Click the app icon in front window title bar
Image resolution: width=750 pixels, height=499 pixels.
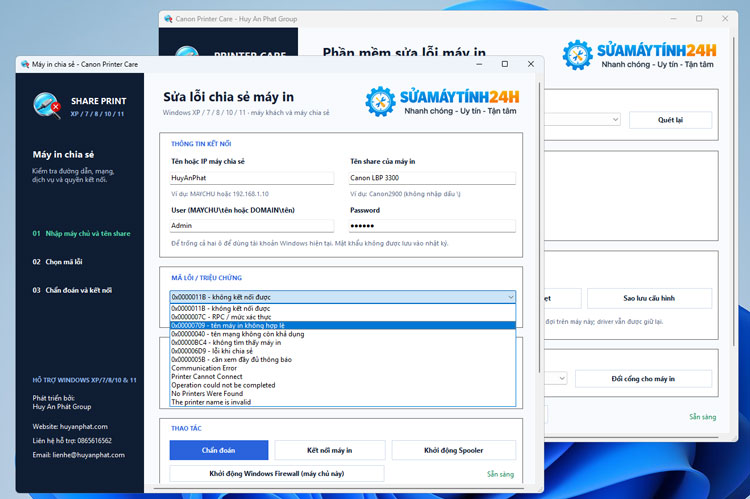(x=25, y=64)
